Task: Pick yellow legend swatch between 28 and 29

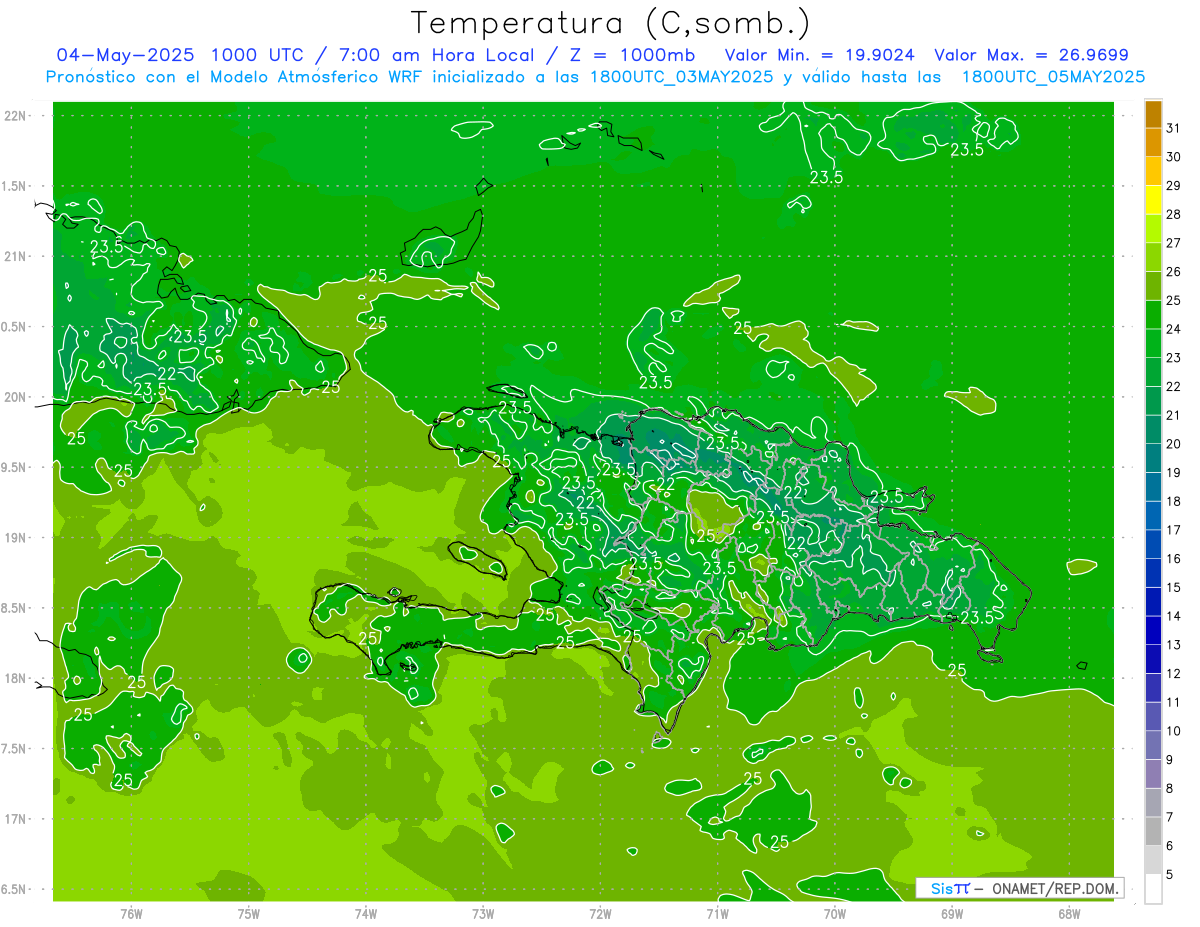Action: [x=1153, y=200]
